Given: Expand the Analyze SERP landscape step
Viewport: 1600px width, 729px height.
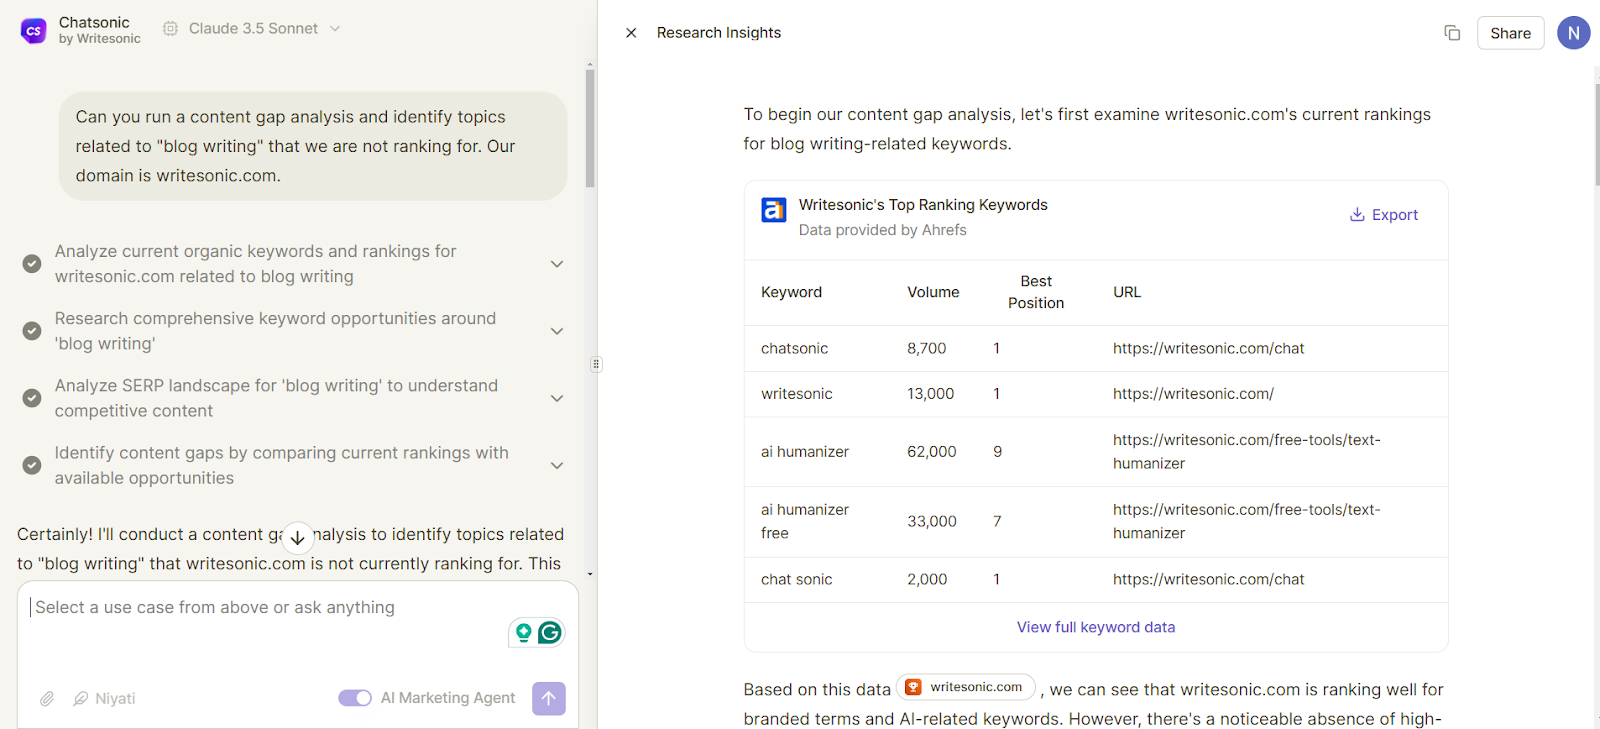Looking at the screenshot, I should [557, 398].
